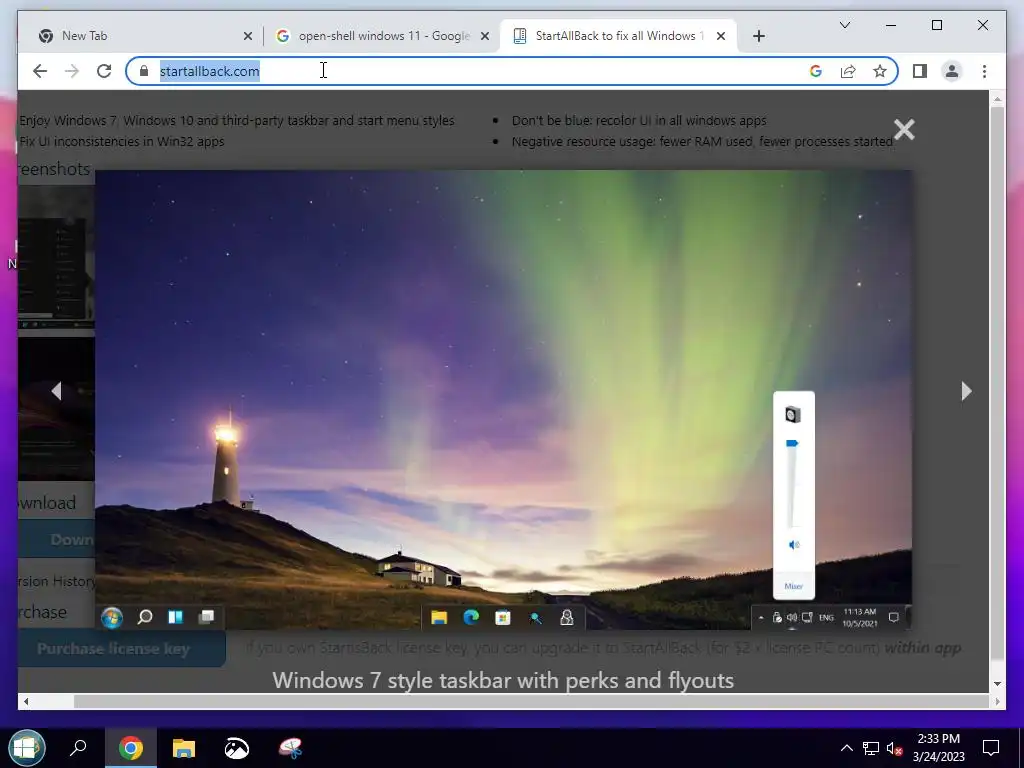Toggle Chrome side panel

click(x=920, y=71)
